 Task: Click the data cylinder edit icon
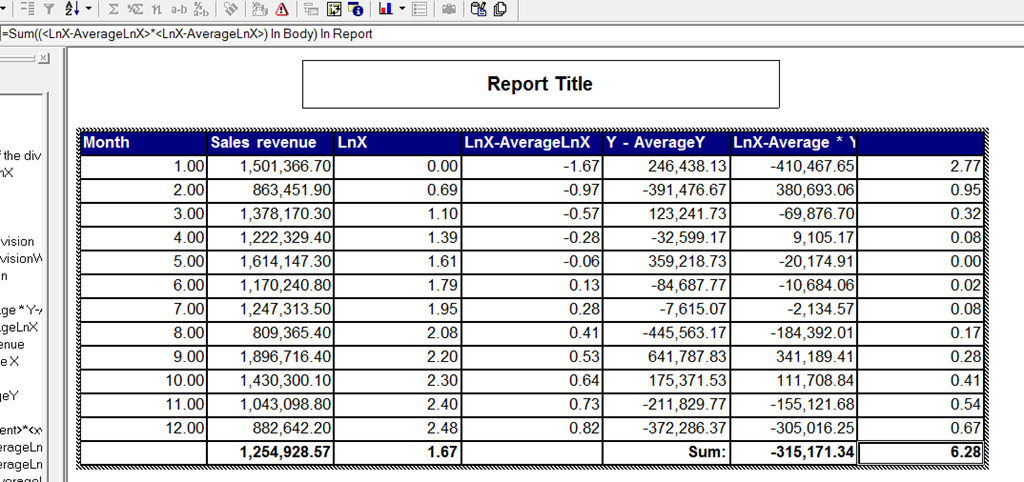[478, 9]
